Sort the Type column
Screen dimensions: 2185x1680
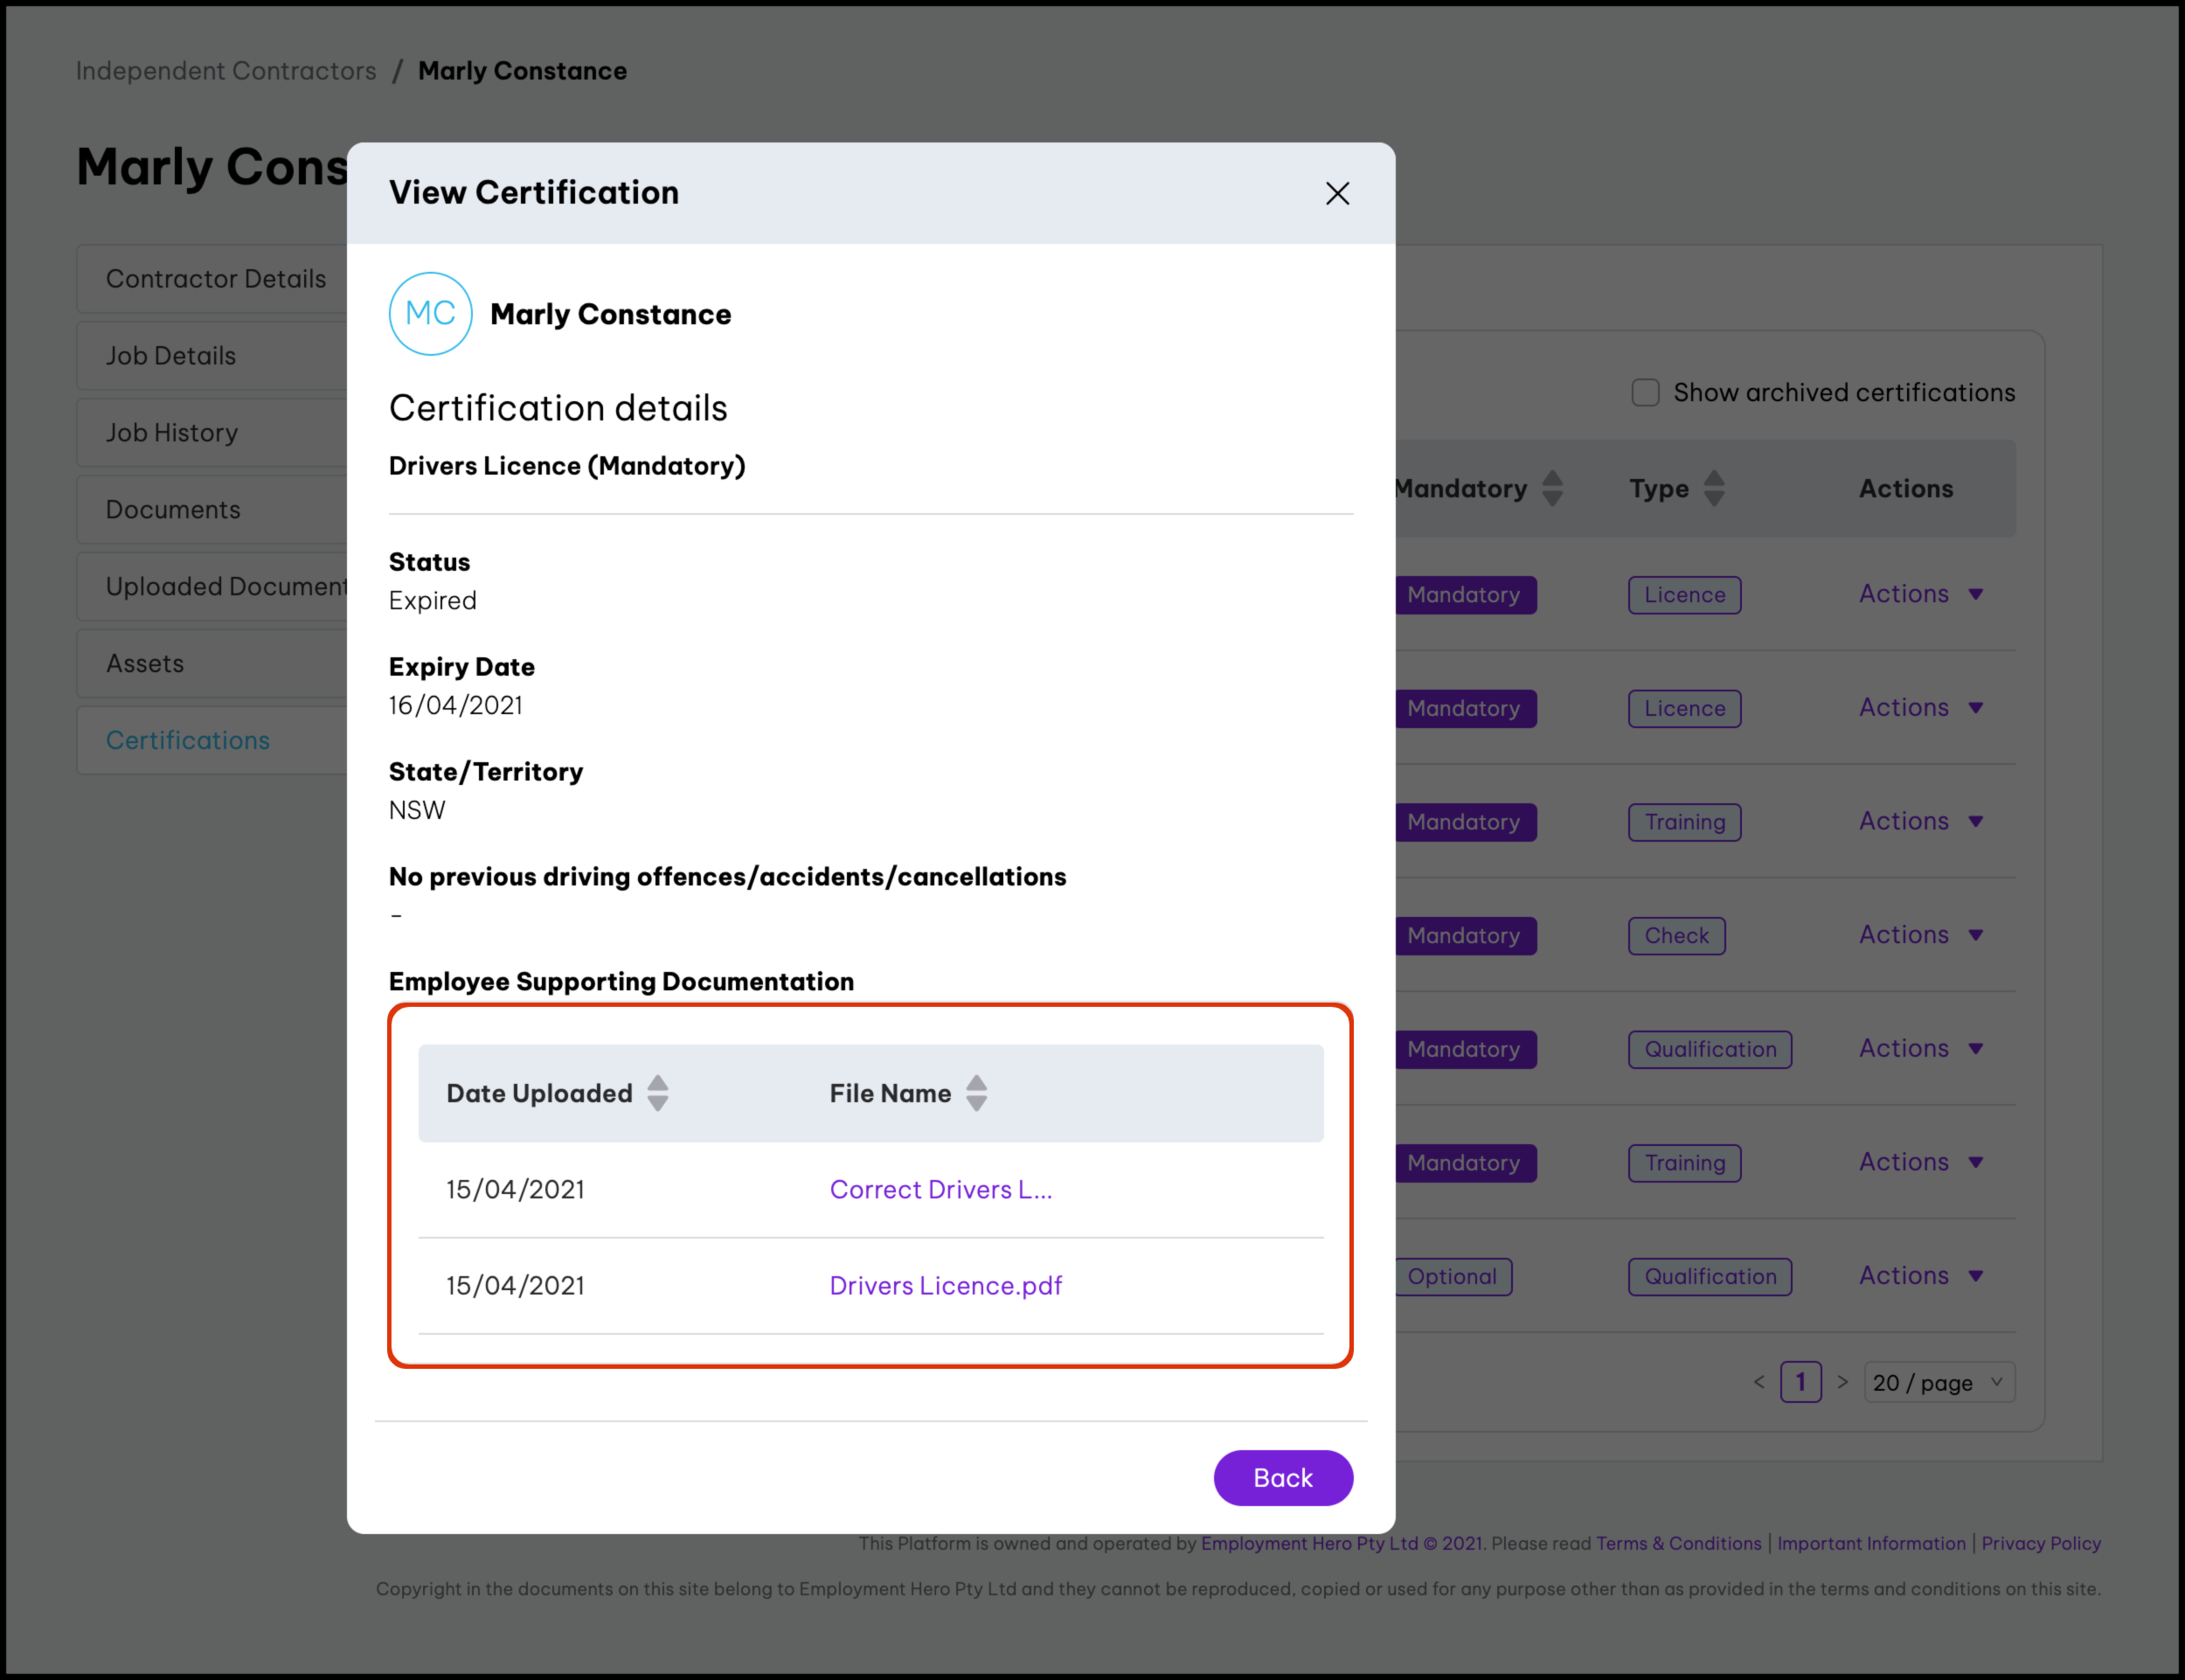click(x=1713, y=489)
